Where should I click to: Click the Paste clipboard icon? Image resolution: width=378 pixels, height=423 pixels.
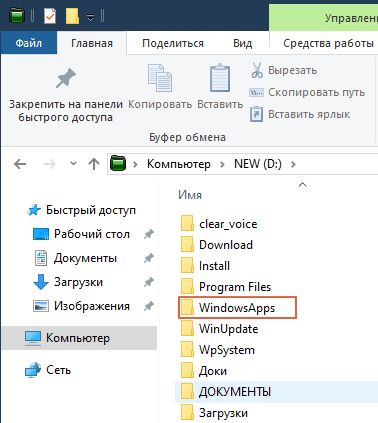[x=220, y=78]
